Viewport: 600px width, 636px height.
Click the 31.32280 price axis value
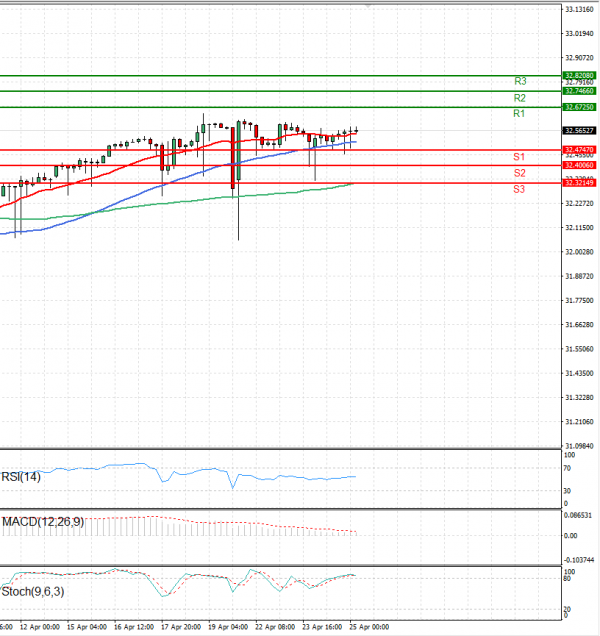579,398
